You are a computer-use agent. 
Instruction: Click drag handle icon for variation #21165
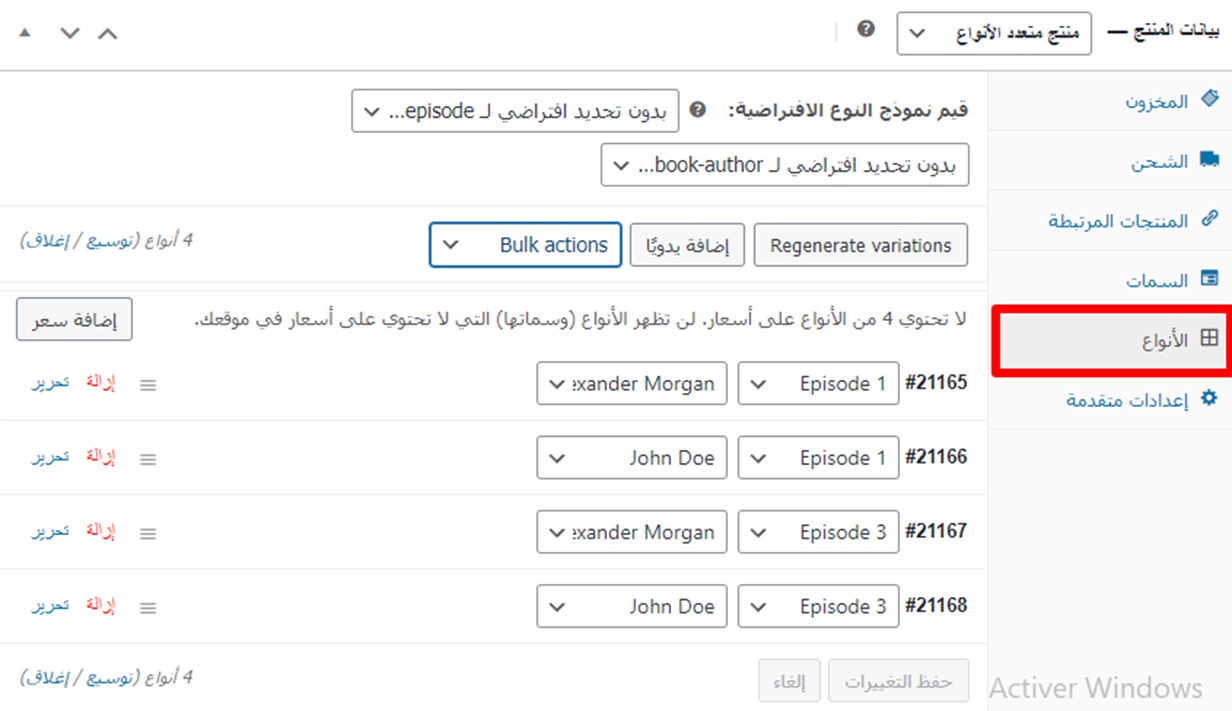pyautogui.click(x=148, y=385)
